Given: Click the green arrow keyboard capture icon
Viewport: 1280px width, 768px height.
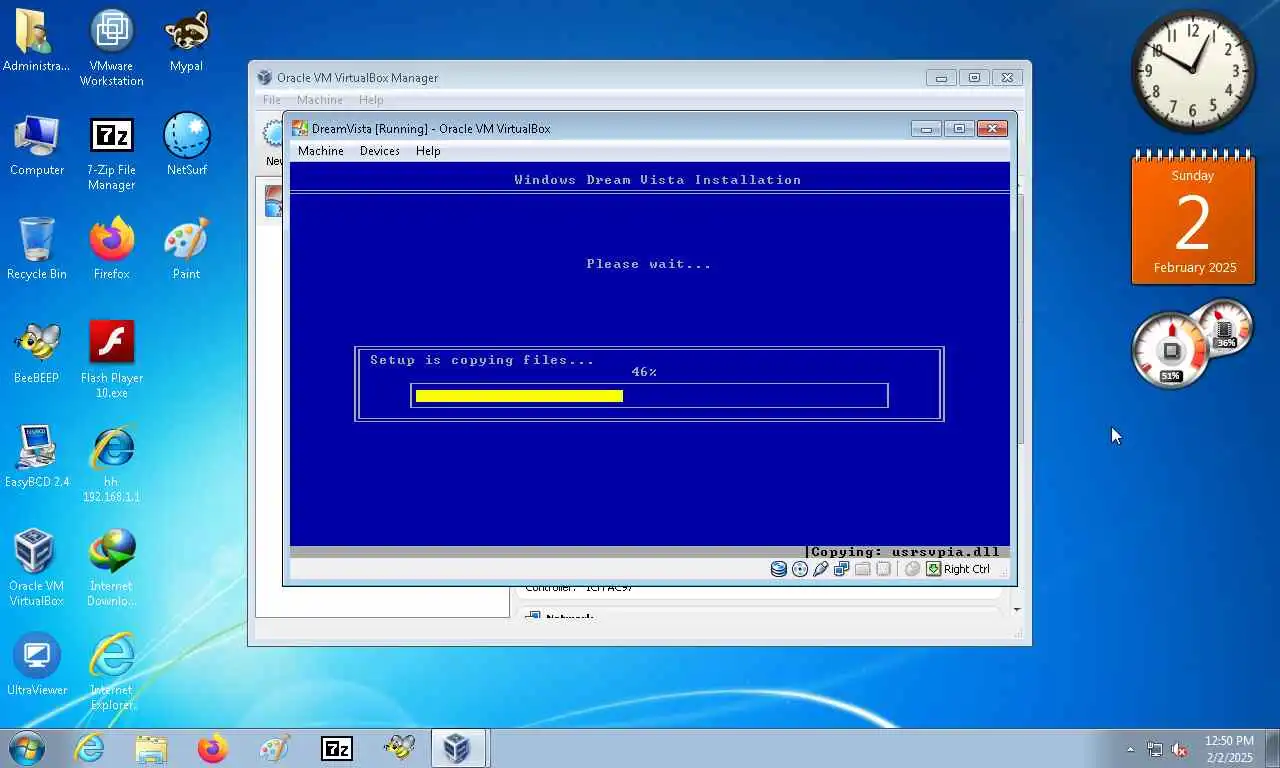Looking at the screenshot, I should pos(933,569).
